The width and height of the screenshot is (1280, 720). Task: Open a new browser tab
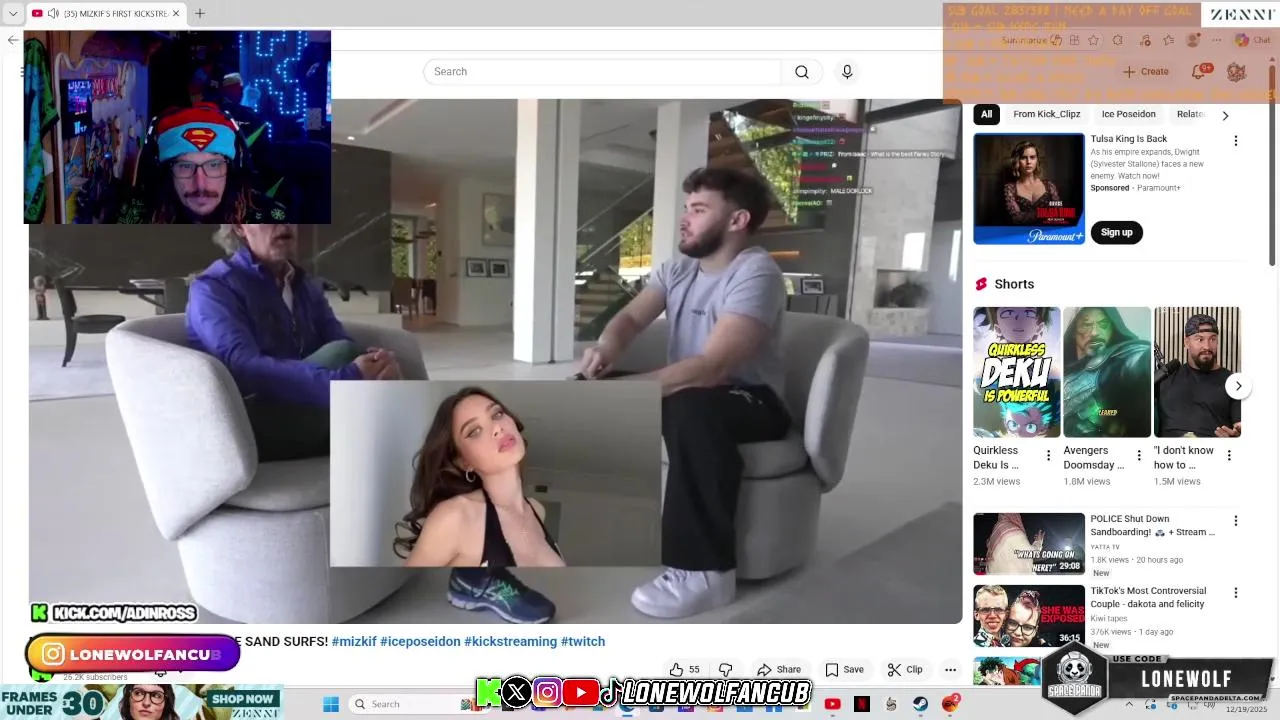tap(199, 13)
